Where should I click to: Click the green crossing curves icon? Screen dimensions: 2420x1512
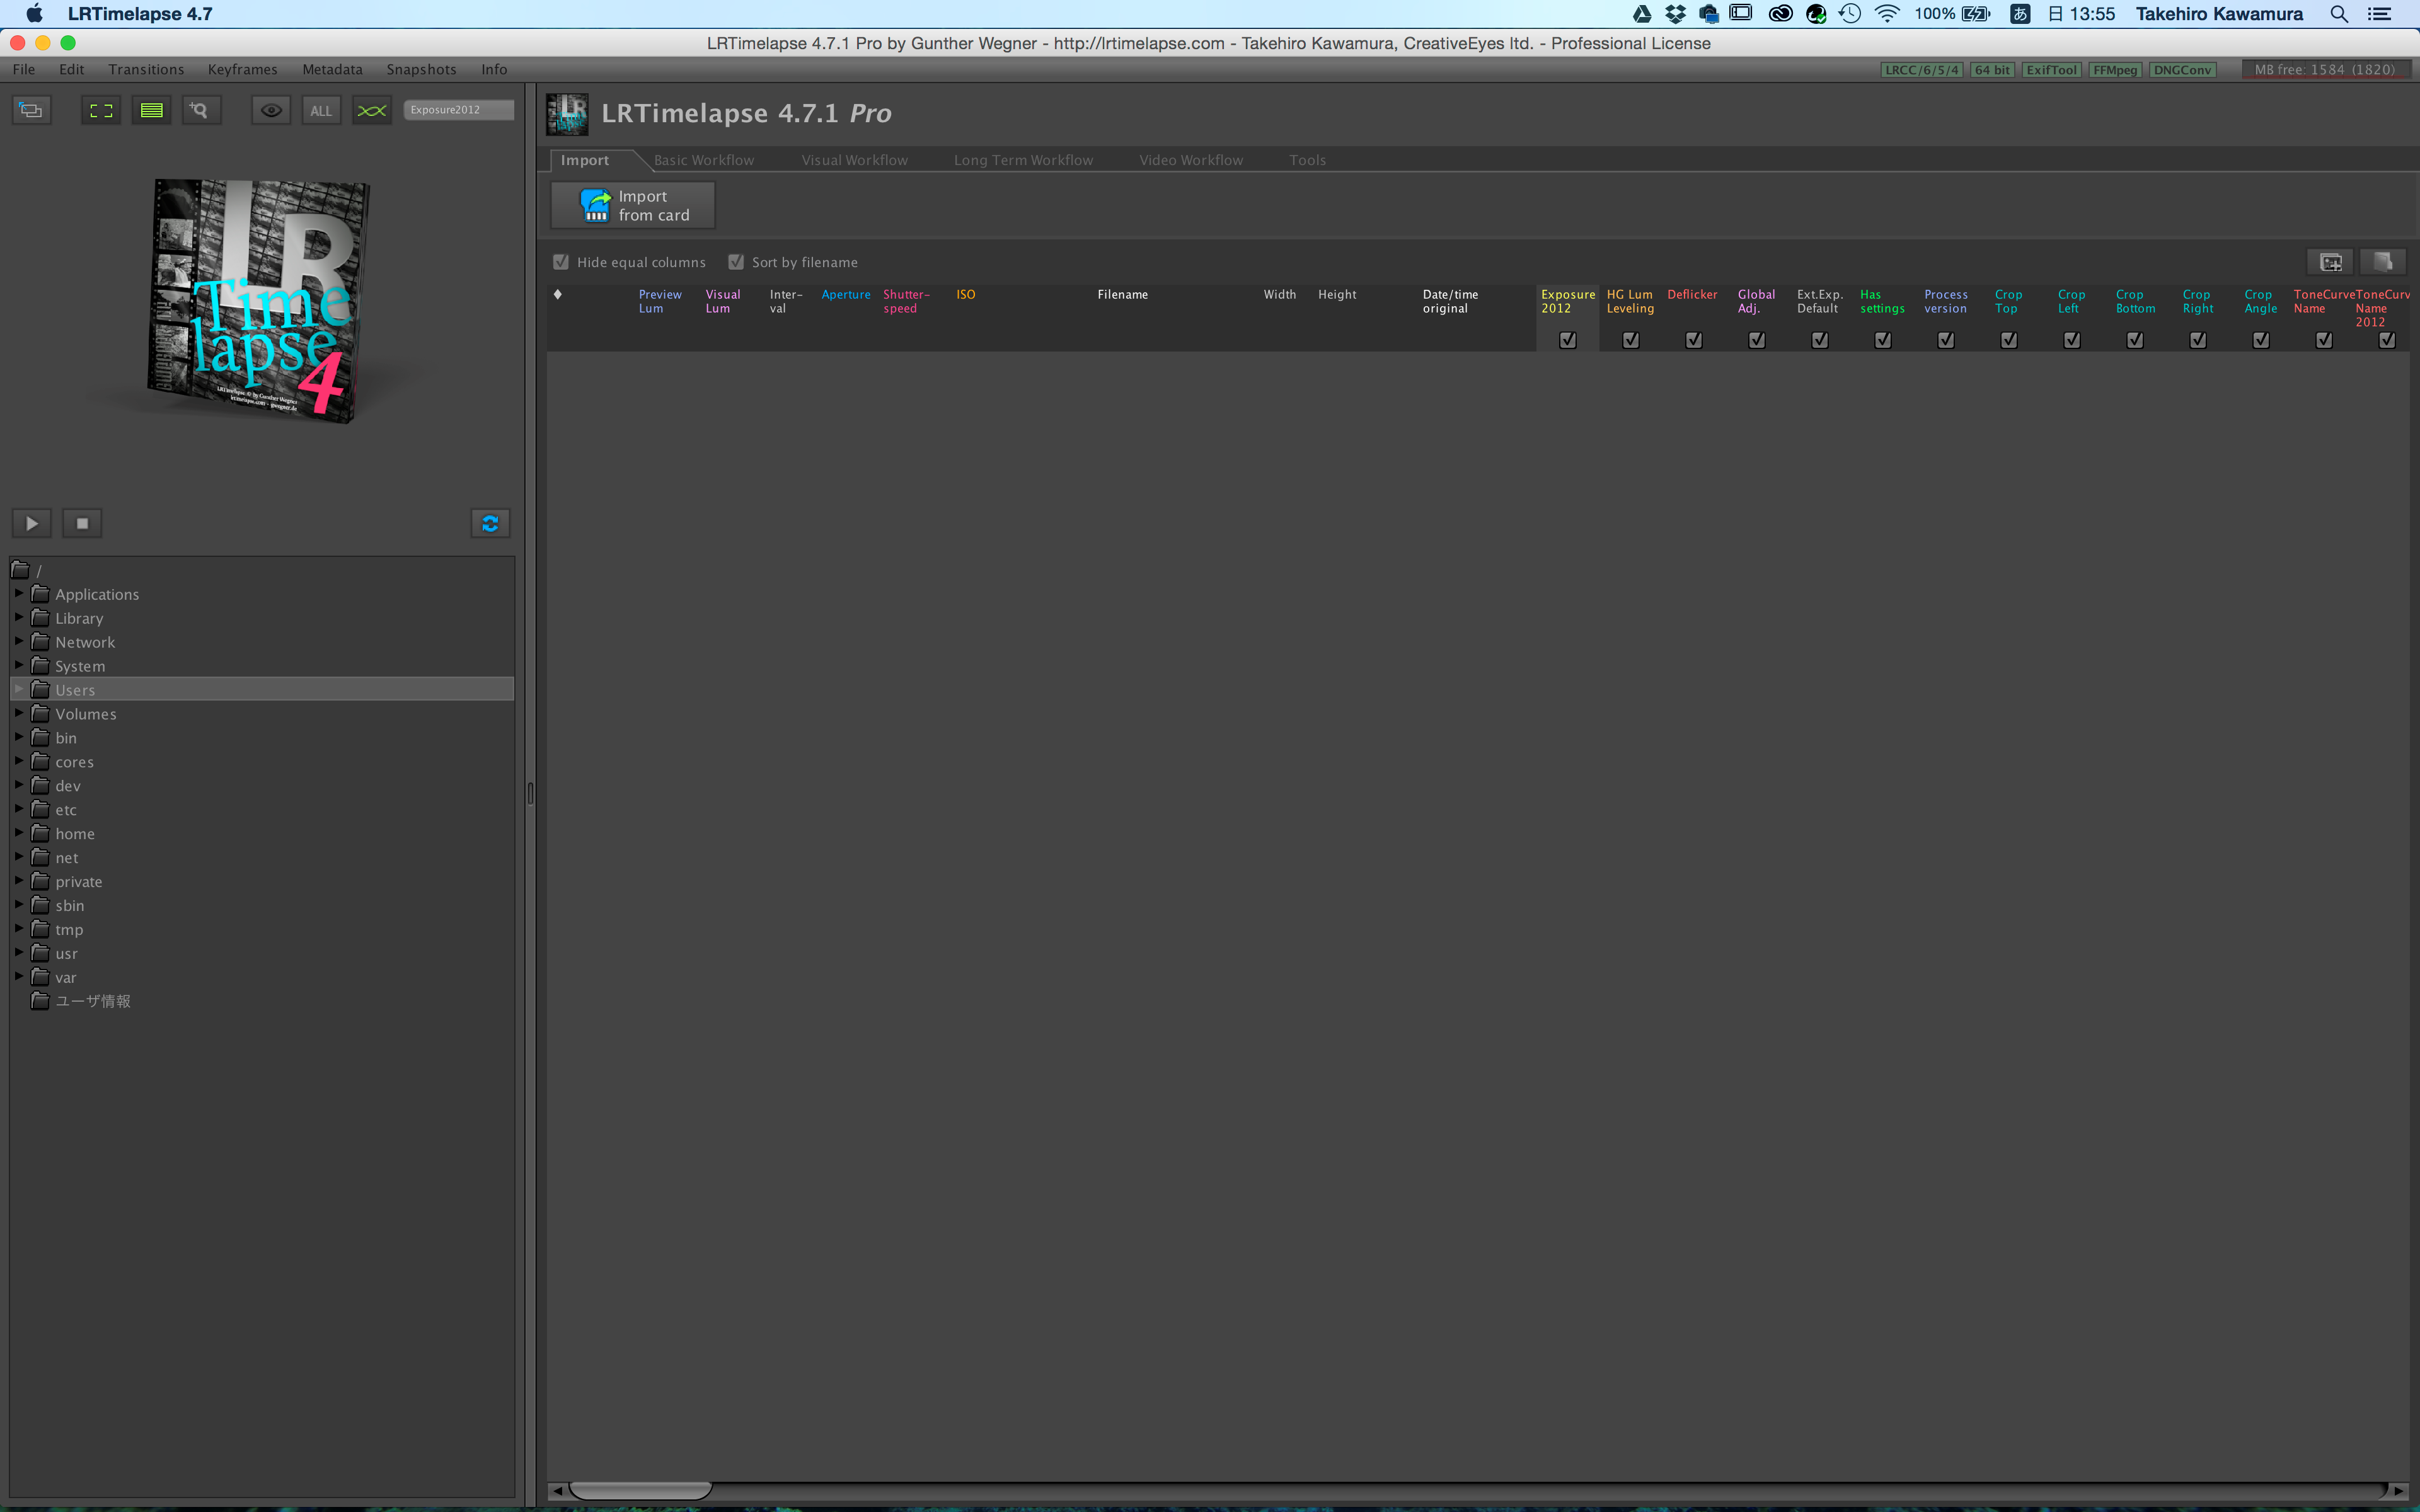(371, 110)
